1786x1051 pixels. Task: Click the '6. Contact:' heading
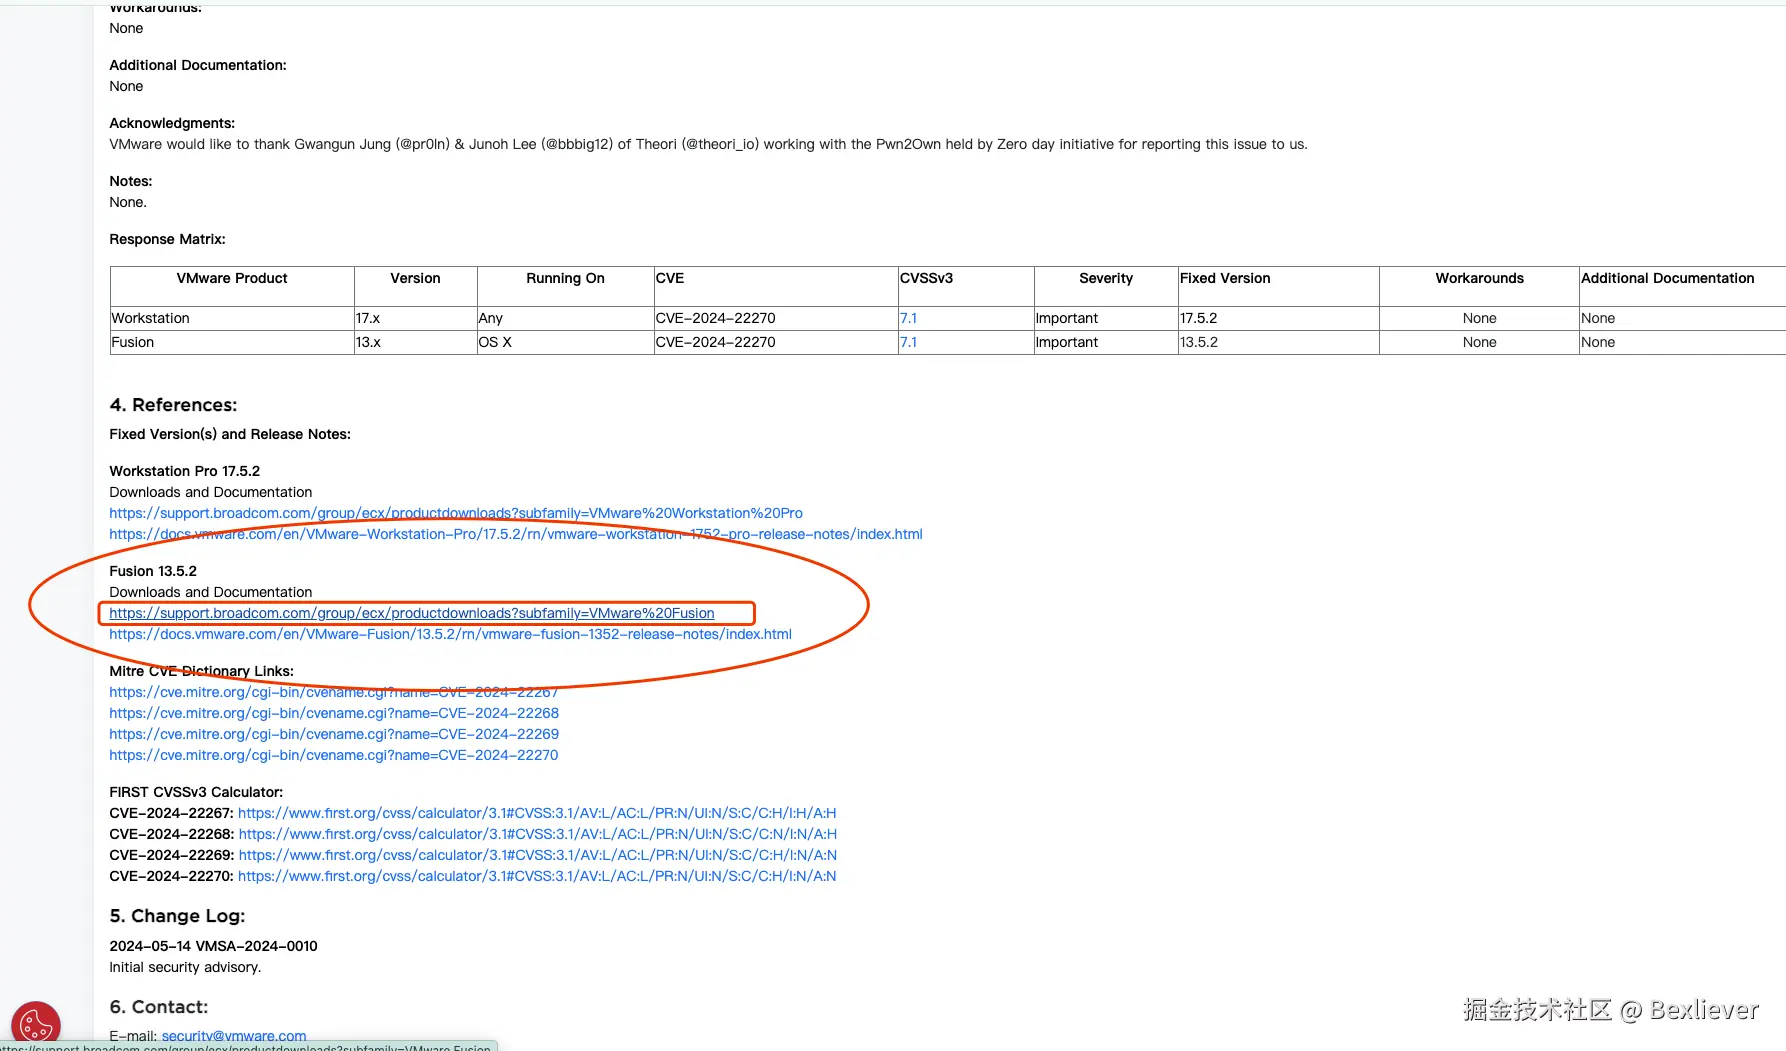point(159,1007)
